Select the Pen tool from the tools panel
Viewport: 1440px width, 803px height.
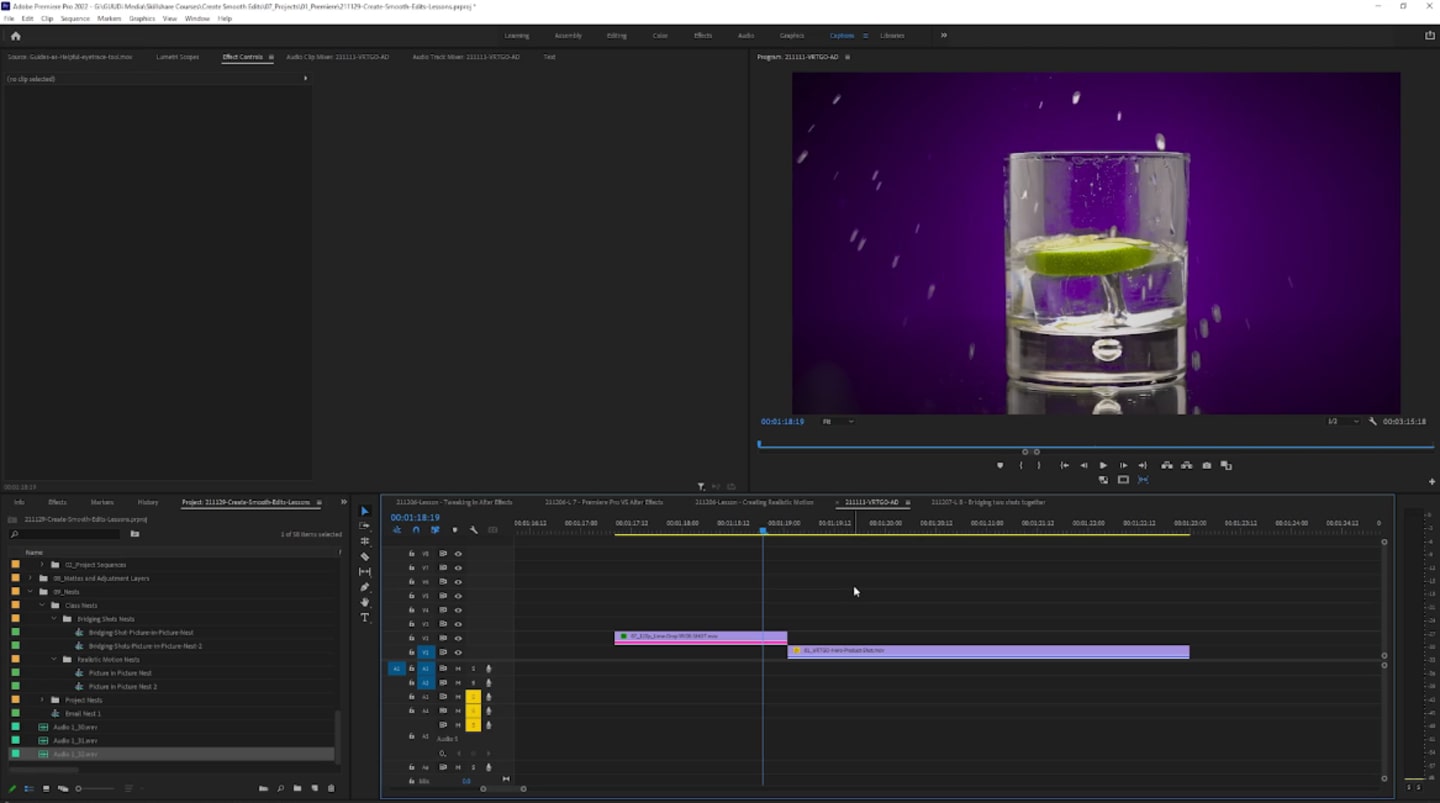[365, 587]
